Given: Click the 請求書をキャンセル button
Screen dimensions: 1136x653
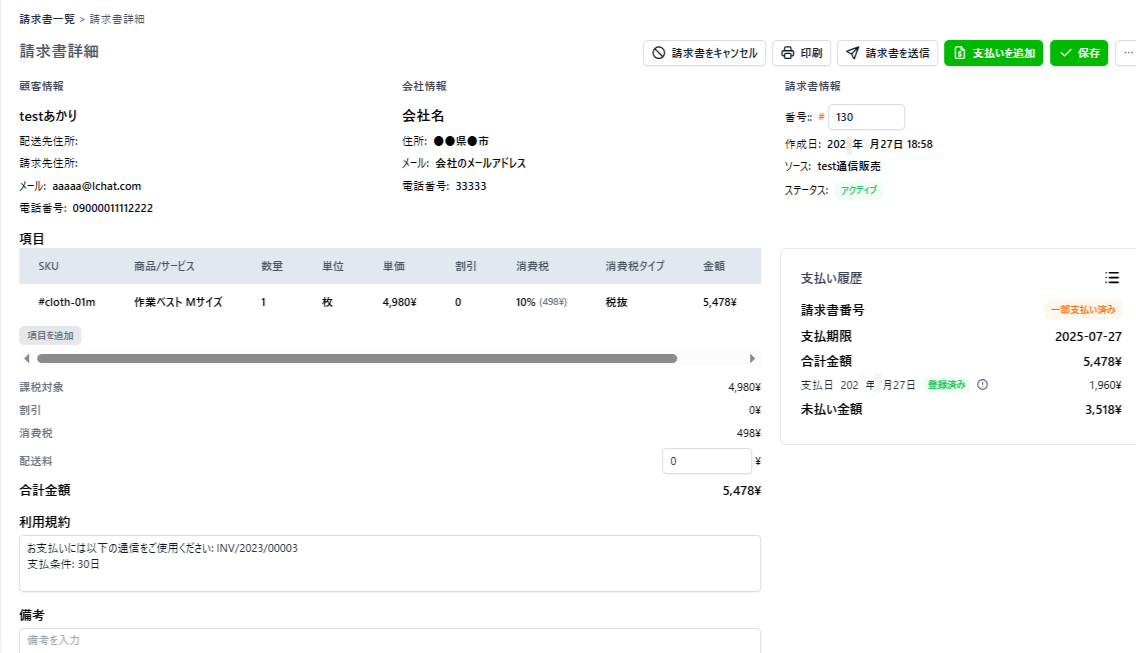Looking at the screenshot, I should pyautogui.click(x=705, y=53).
